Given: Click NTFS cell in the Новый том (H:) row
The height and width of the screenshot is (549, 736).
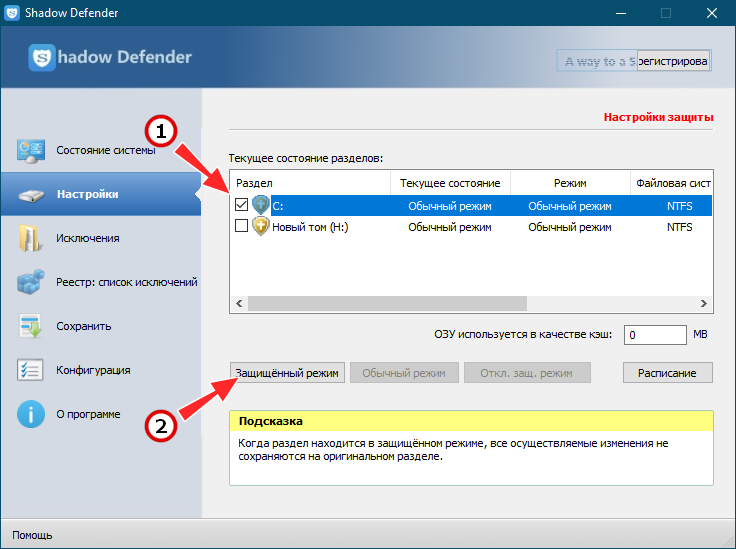Looking at the screenshot, I should [x=680, y=227].
